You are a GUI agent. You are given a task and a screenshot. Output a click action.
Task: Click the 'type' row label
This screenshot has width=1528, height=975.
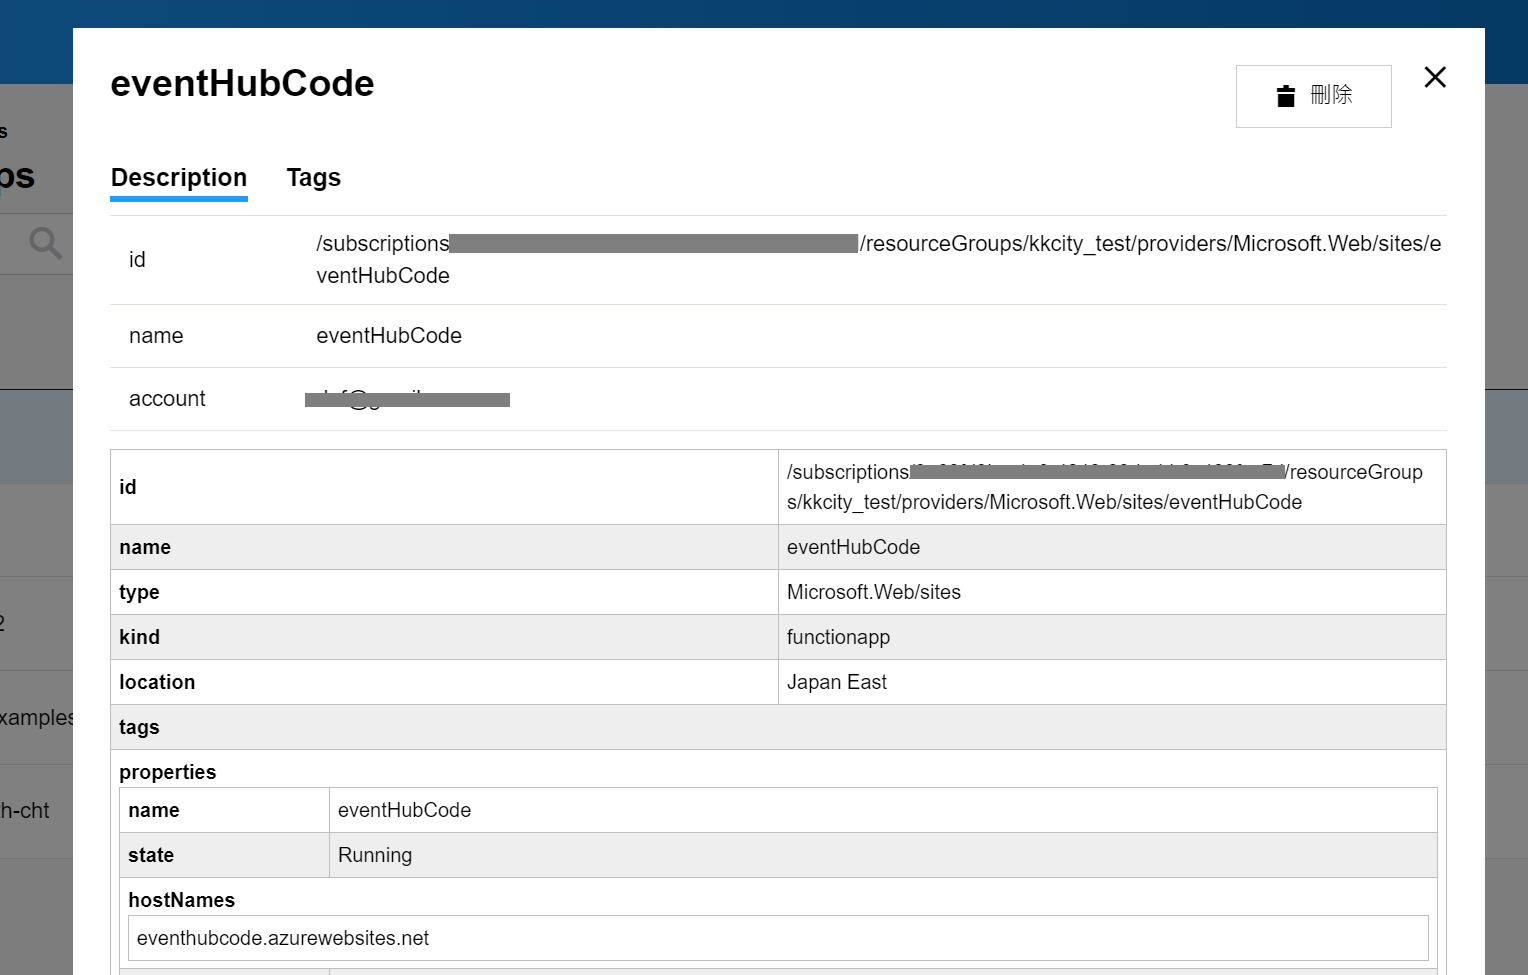click(139, 592)
